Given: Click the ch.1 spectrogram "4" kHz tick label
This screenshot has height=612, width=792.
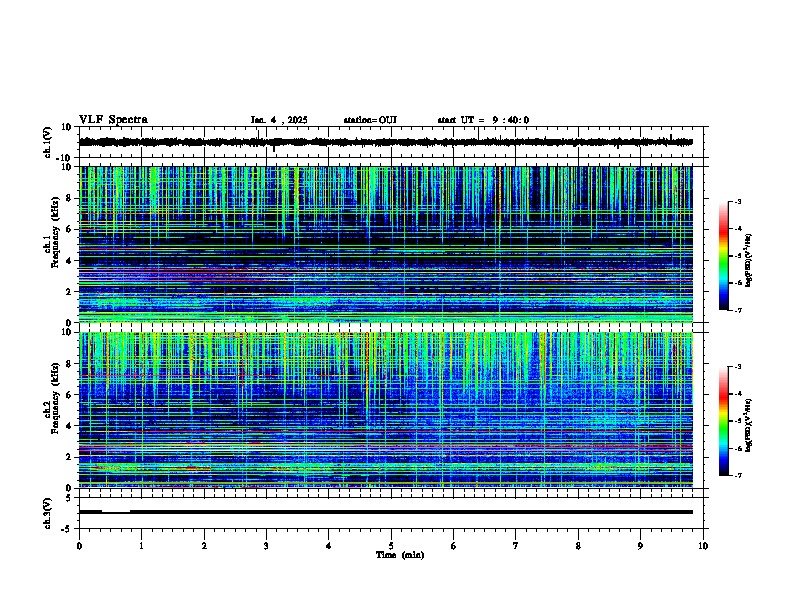Looking at the screenshot, I should click(69, 261).
